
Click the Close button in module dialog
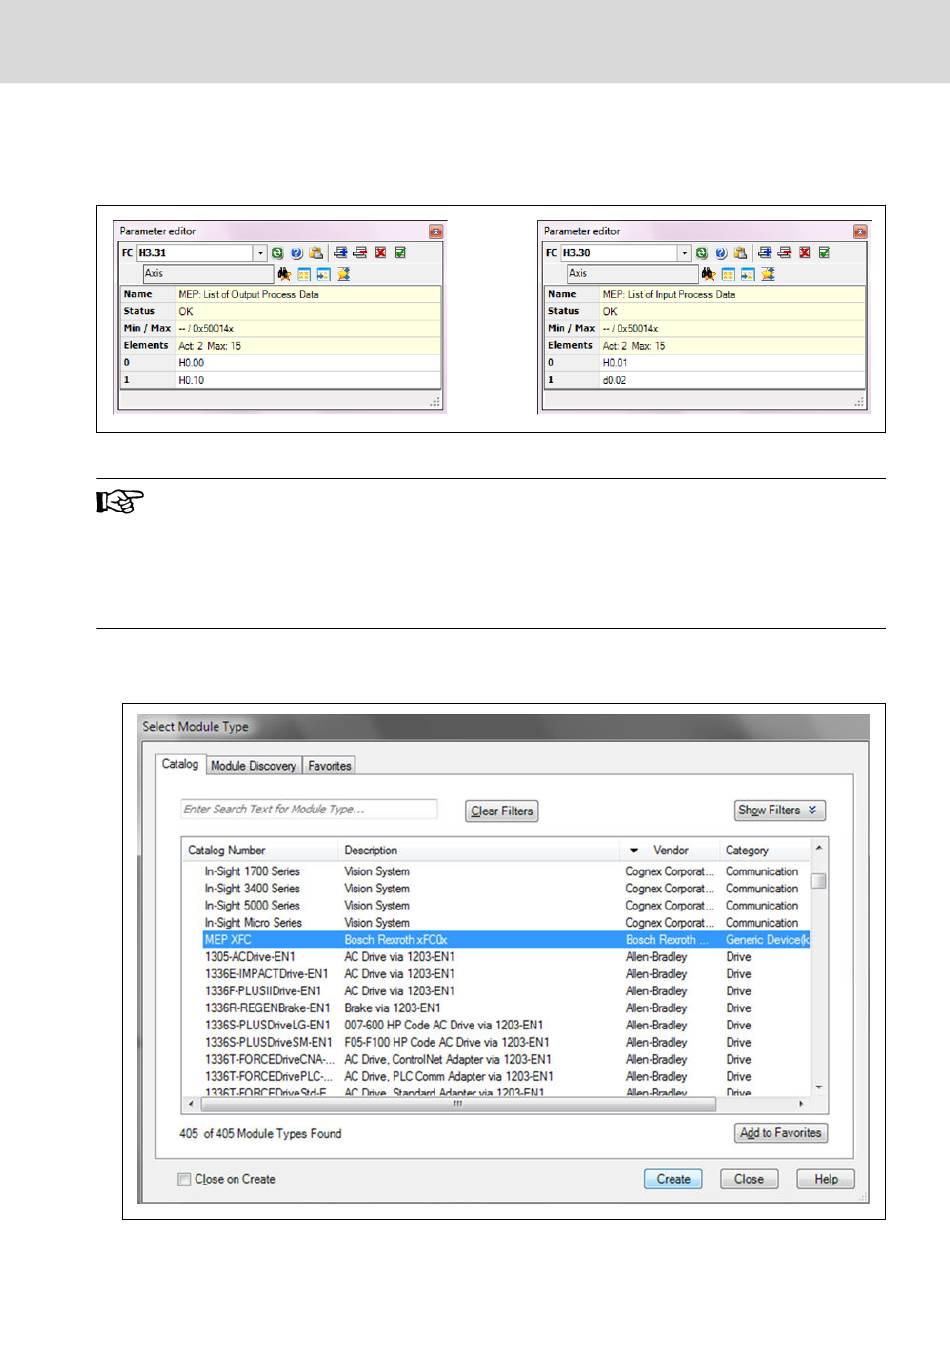pos(749,1179)
